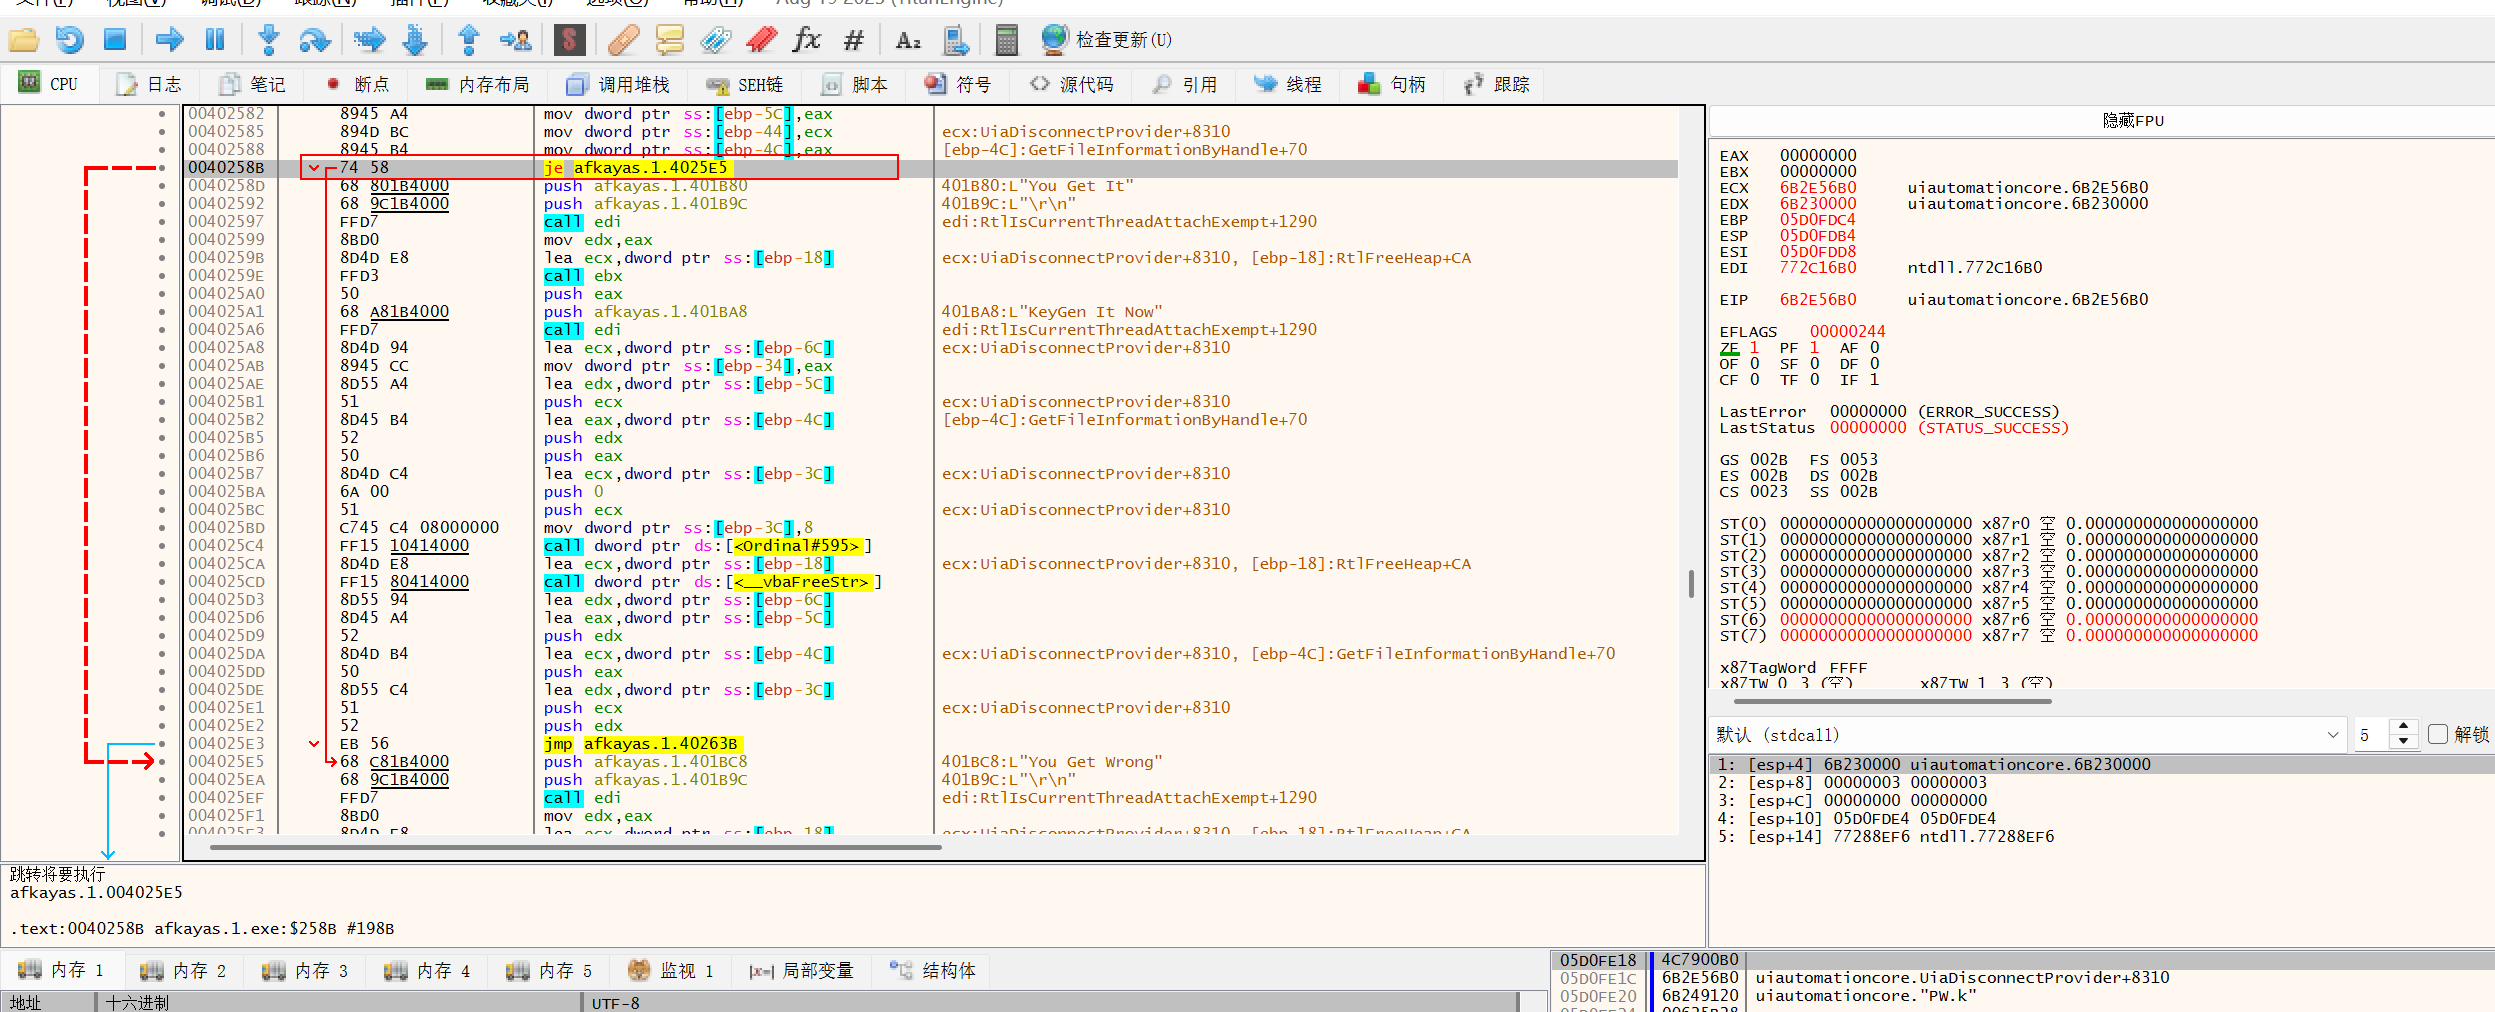Click the ZF flag label in registers
The height and width of the screenshot is (1012, 2495).
click(x=1729, y=348)
